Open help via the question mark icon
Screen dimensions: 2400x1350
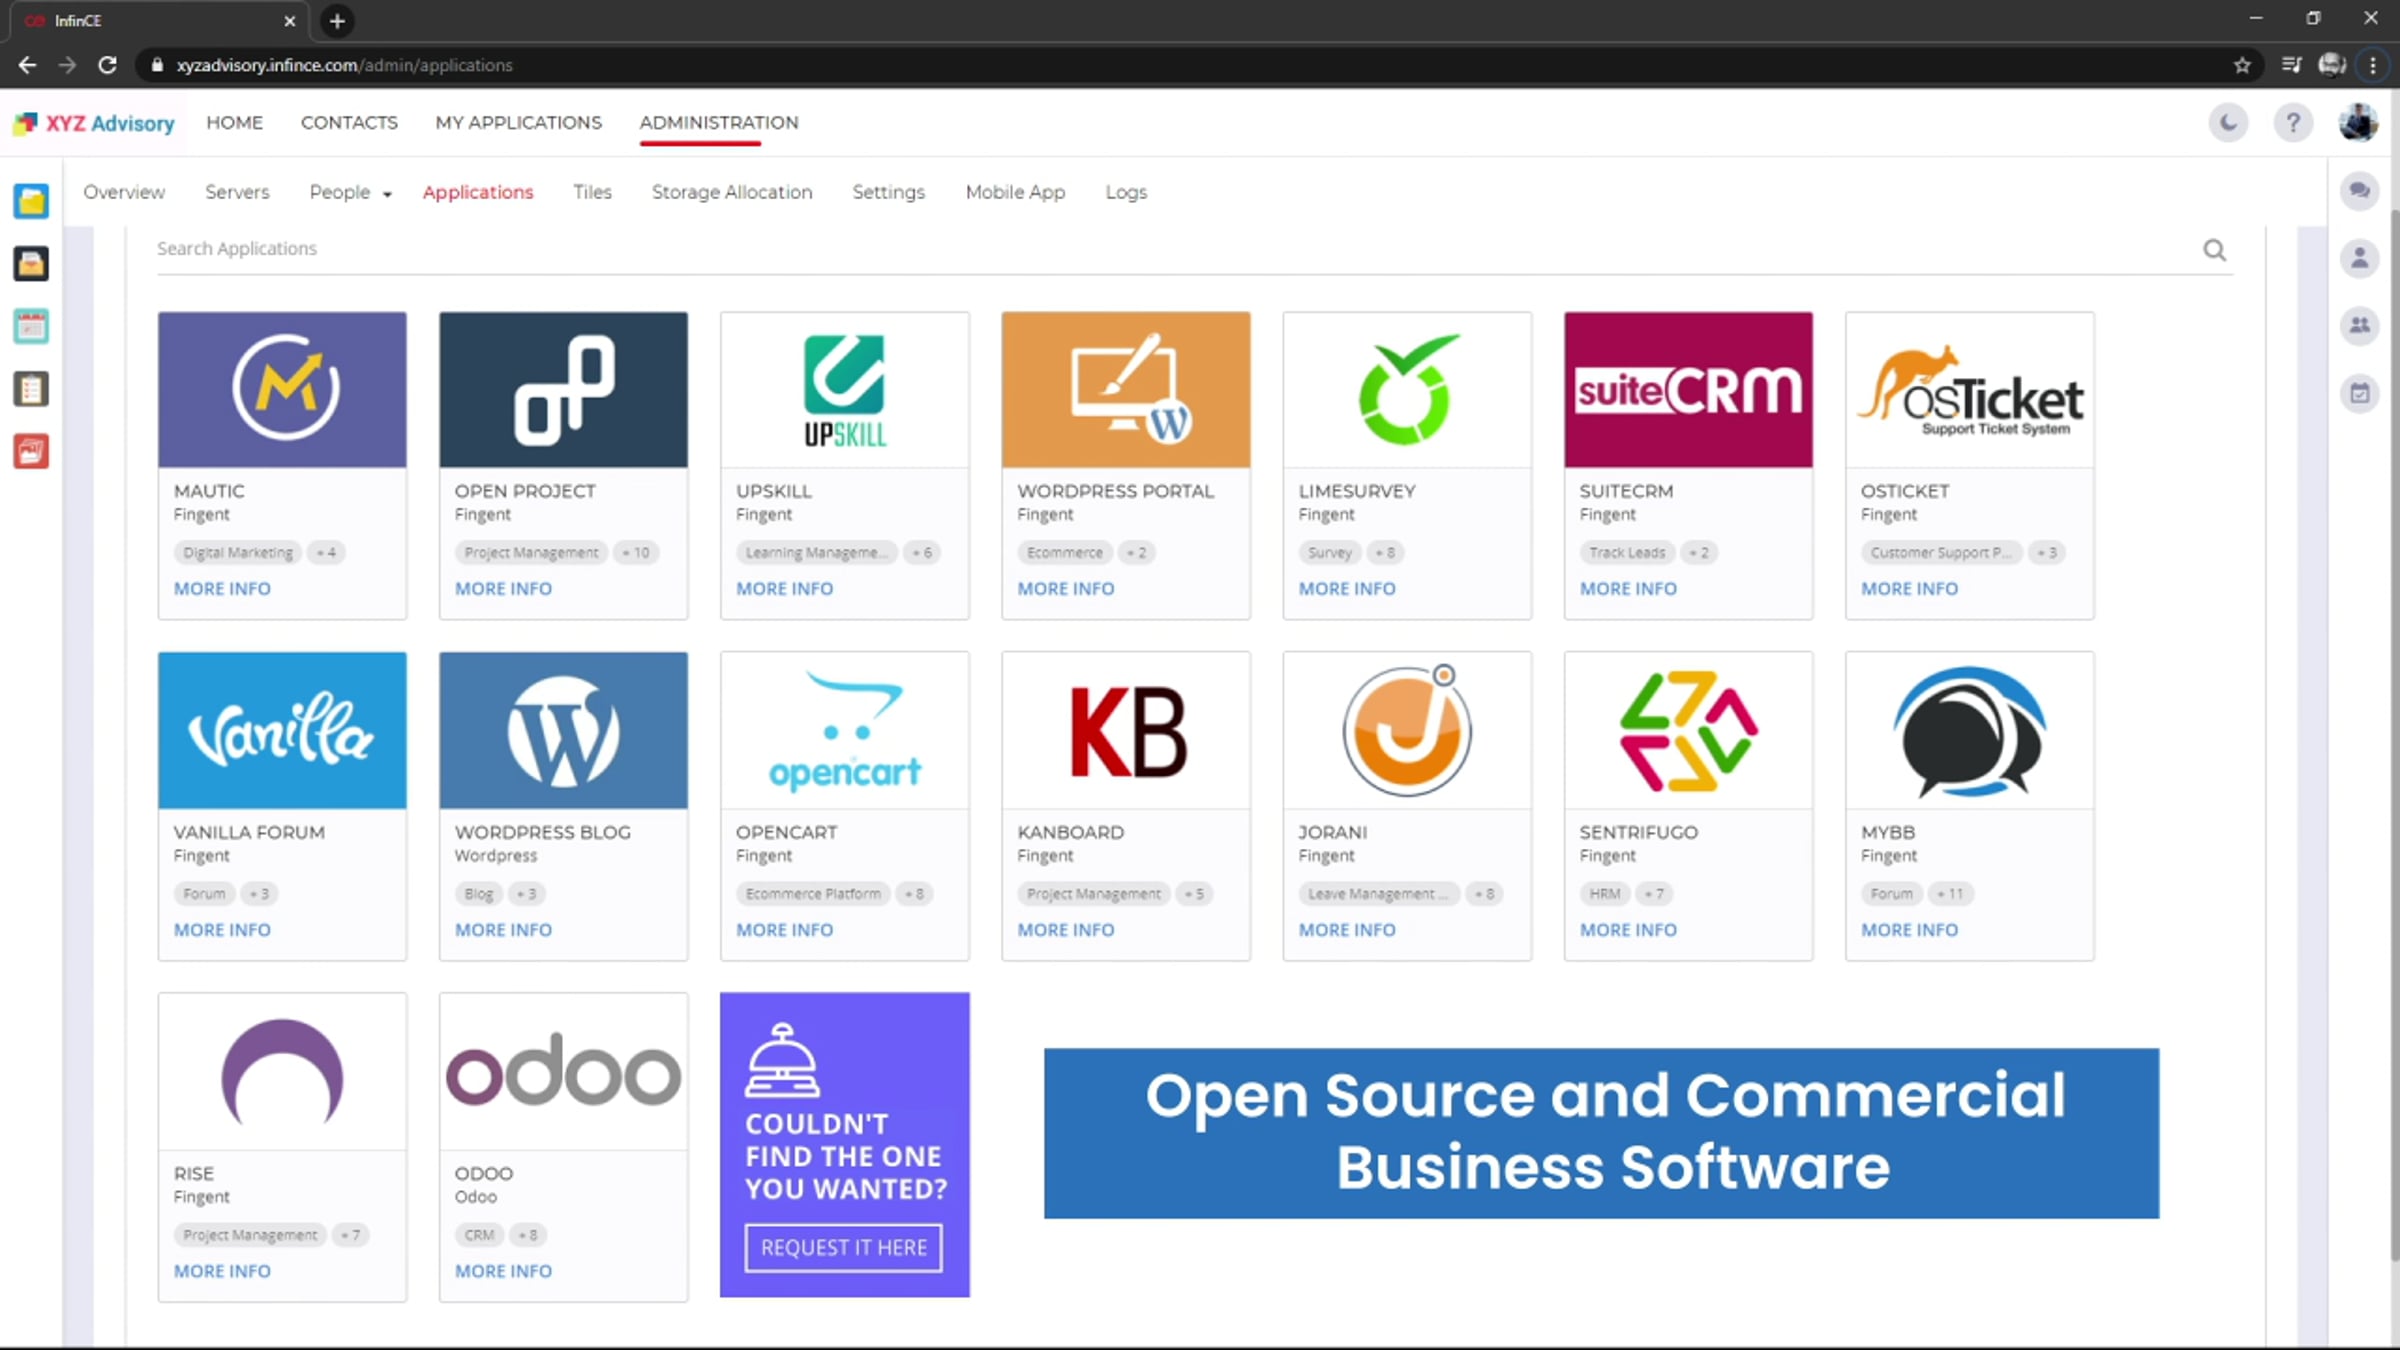pos(2293,123)
